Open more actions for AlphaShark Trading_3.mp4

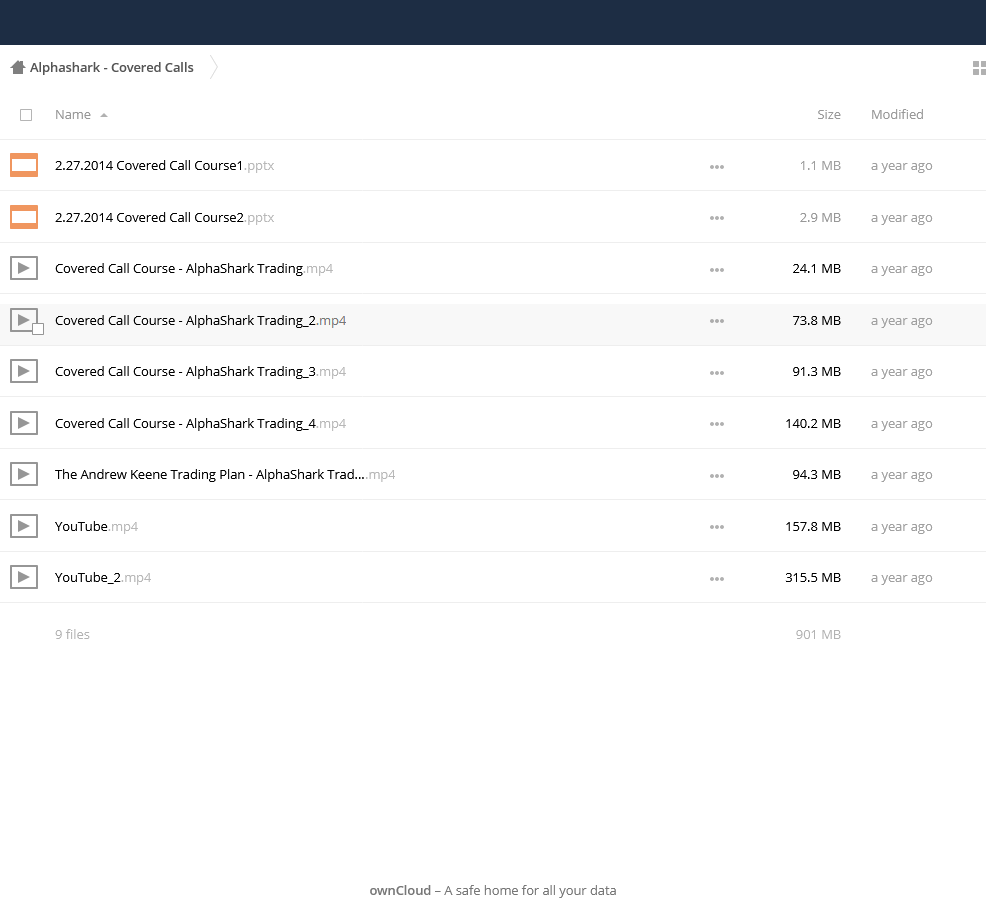click(x=717, y=373)
